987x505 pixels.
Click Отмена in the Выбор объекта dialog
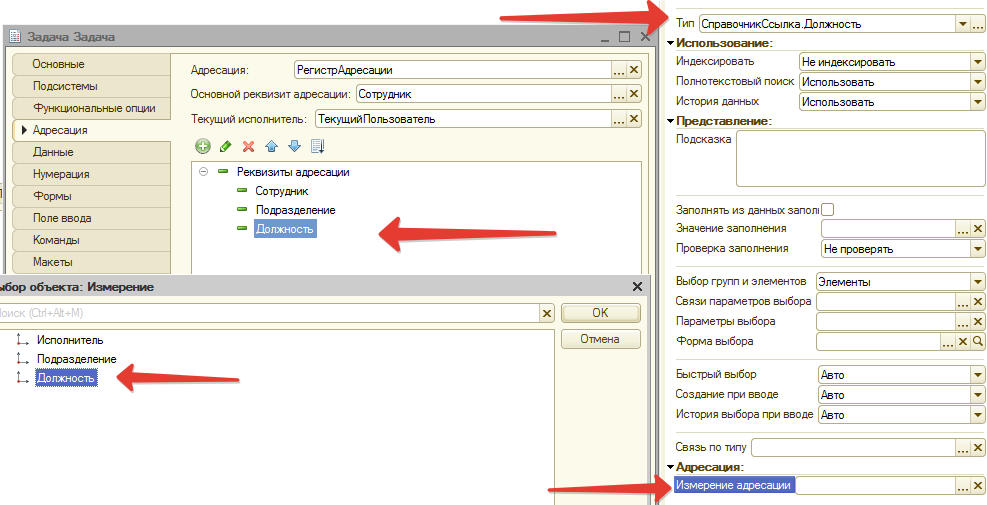[x=601, y=339]
